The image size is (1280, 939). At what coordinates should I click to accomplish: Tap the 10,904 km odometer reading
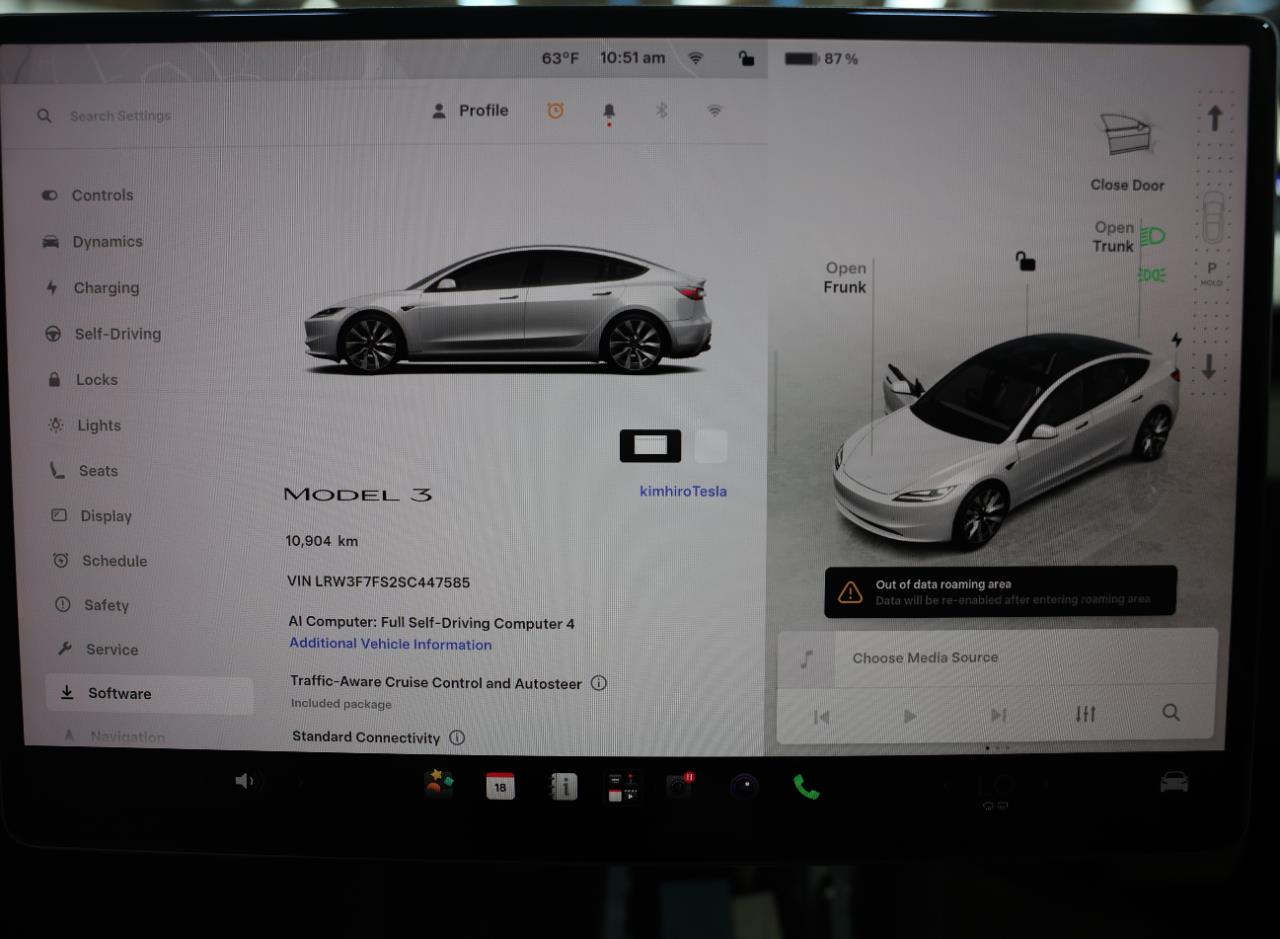321,541
